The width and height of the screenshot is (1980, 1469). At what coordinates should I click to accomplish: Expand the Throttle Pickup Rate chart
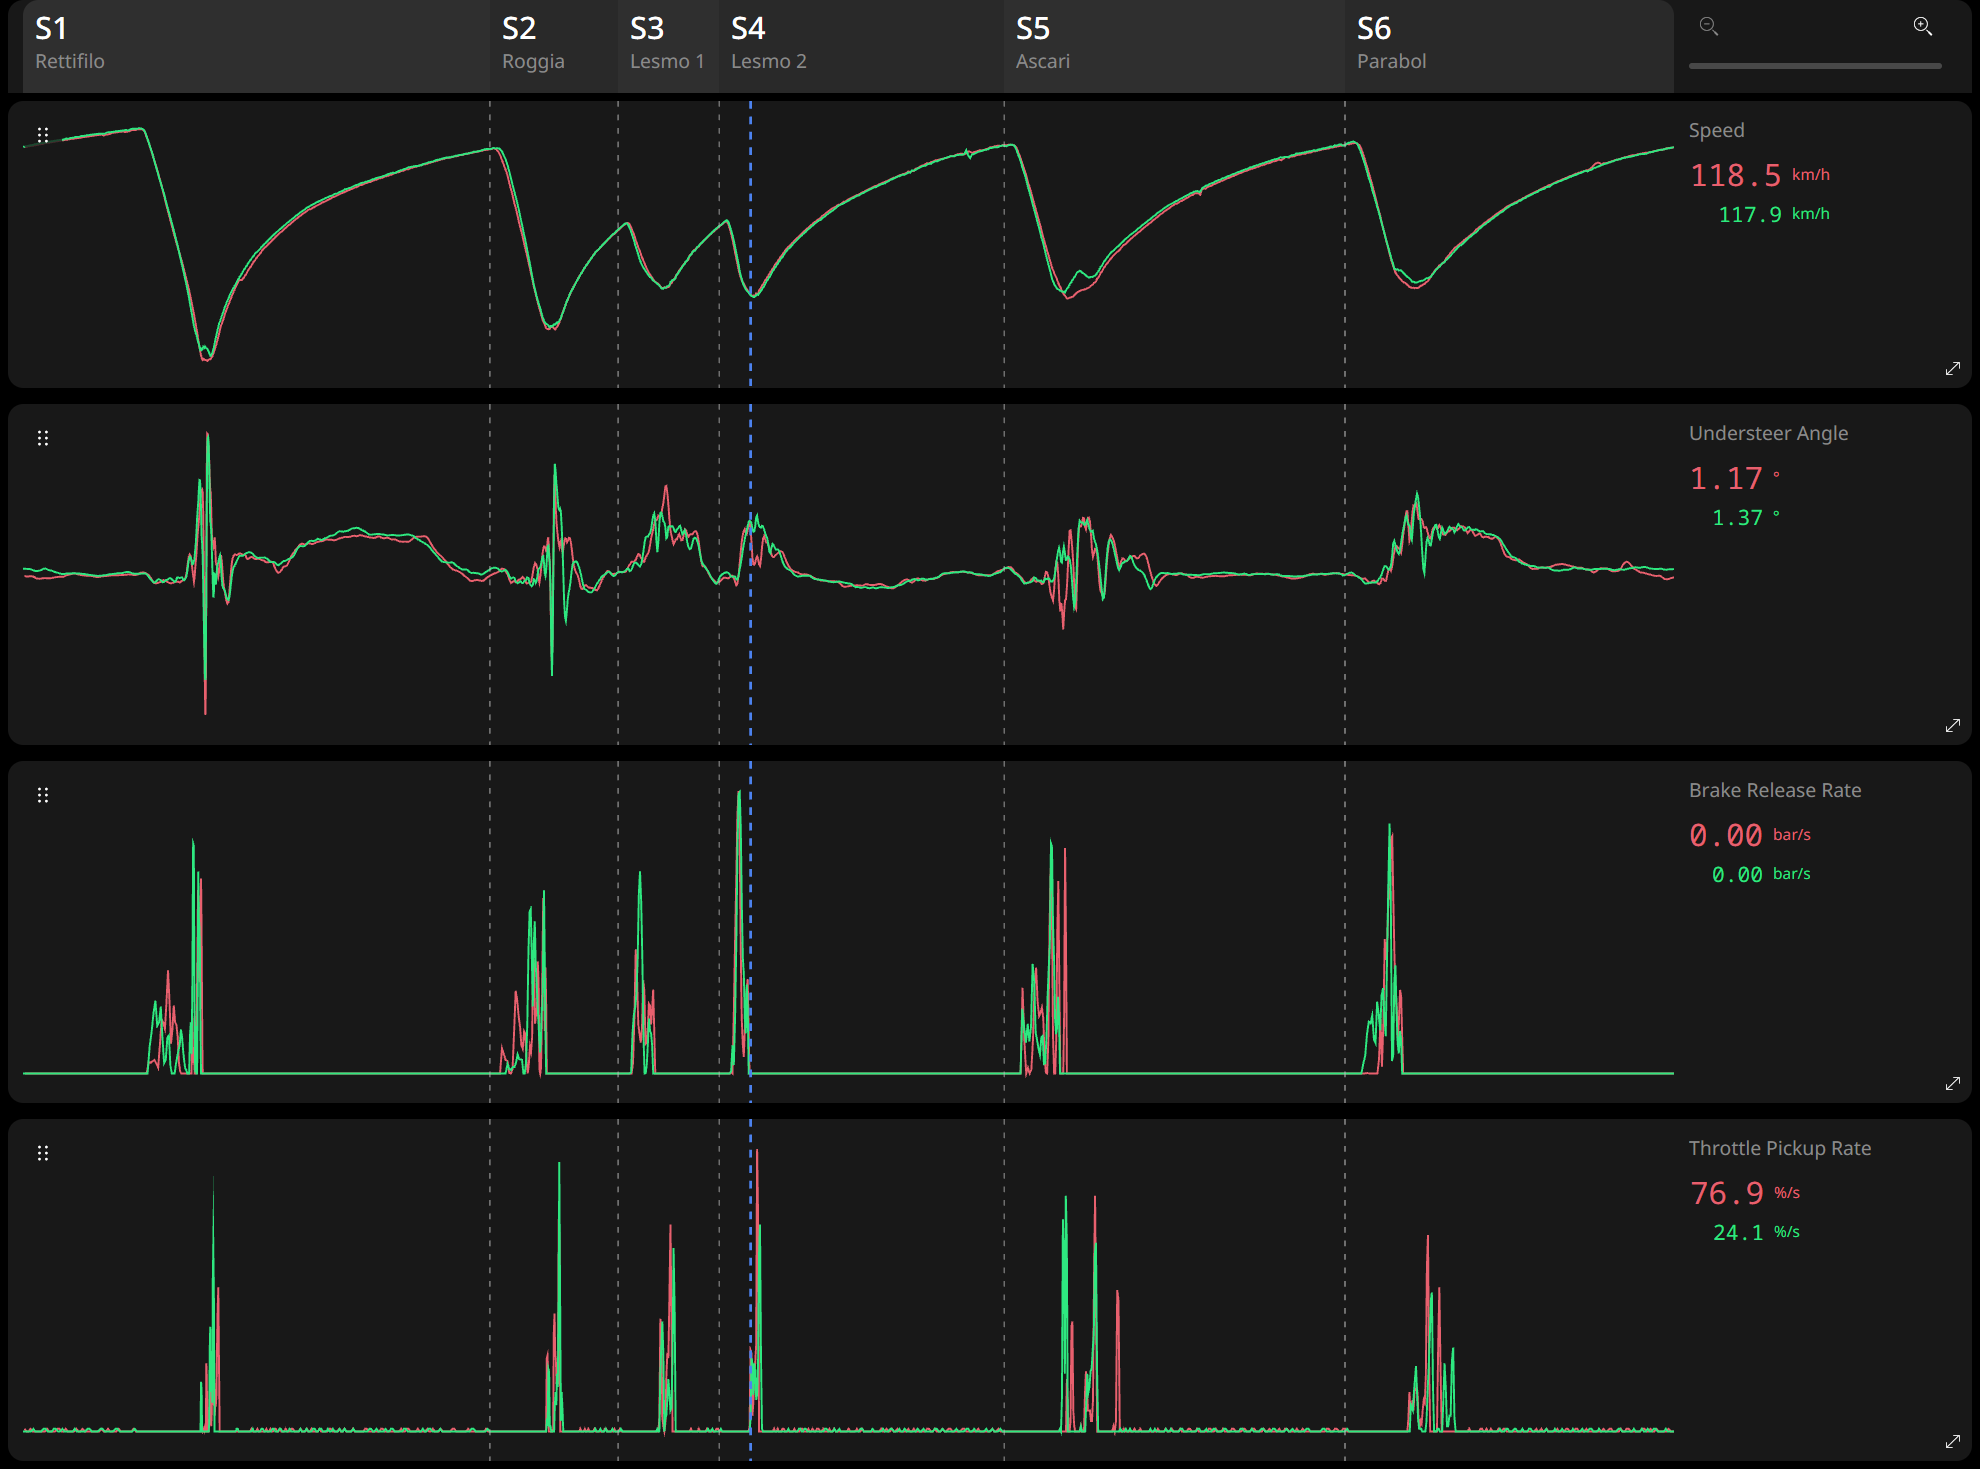[x=1952, y=1442]
